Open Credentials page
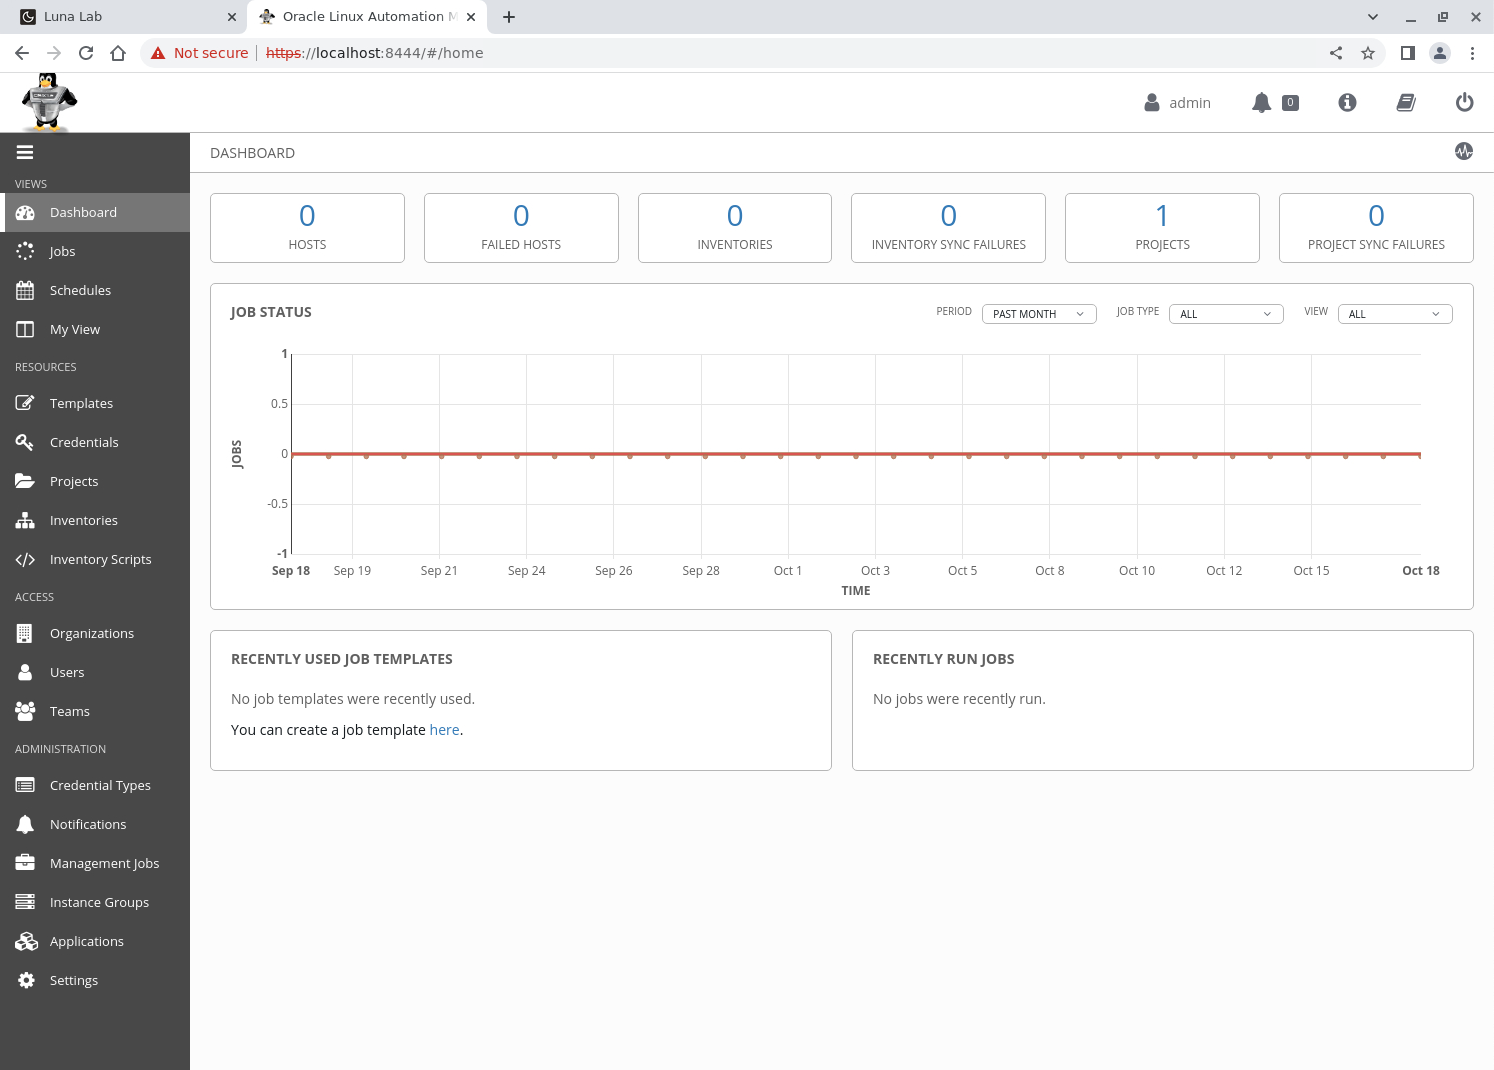This screenshot has height=1070, width=1494. 95,442
